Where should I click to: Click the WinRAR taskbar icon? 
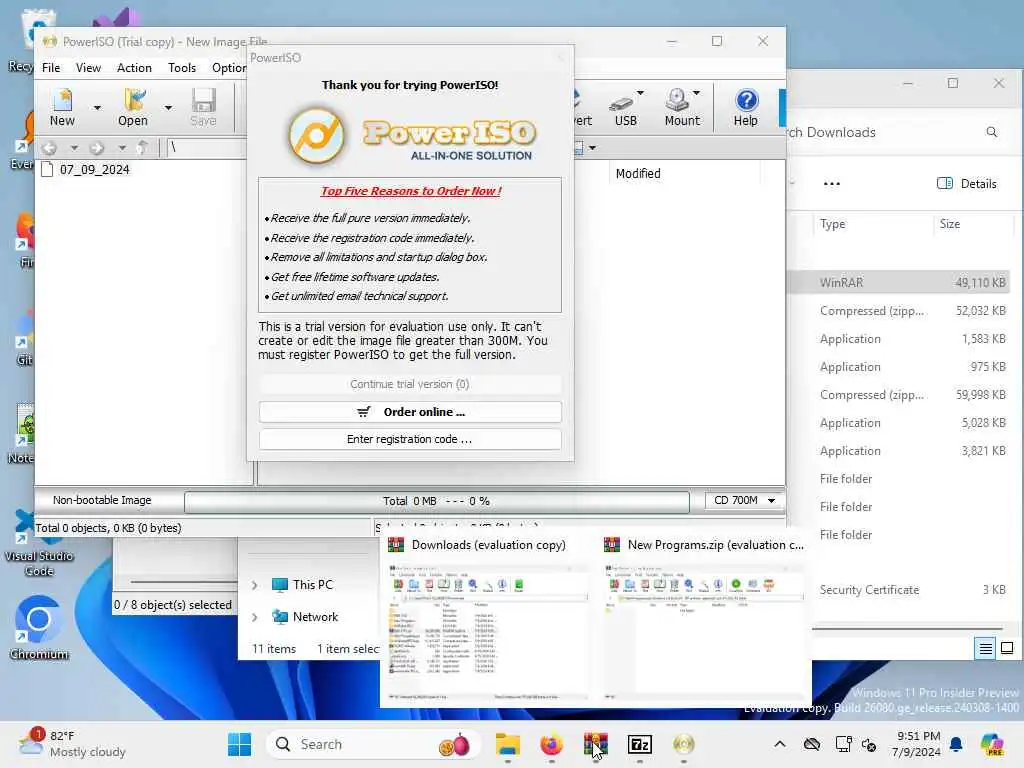coord(596,744)
